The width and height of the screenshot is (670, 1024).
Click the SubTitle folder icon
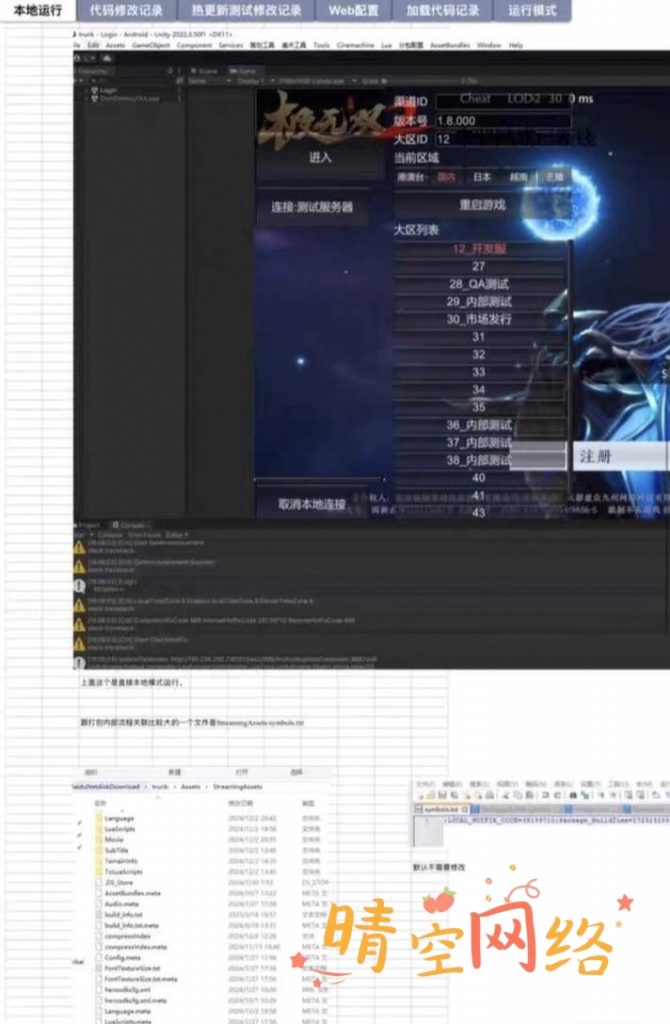[99, 851]
